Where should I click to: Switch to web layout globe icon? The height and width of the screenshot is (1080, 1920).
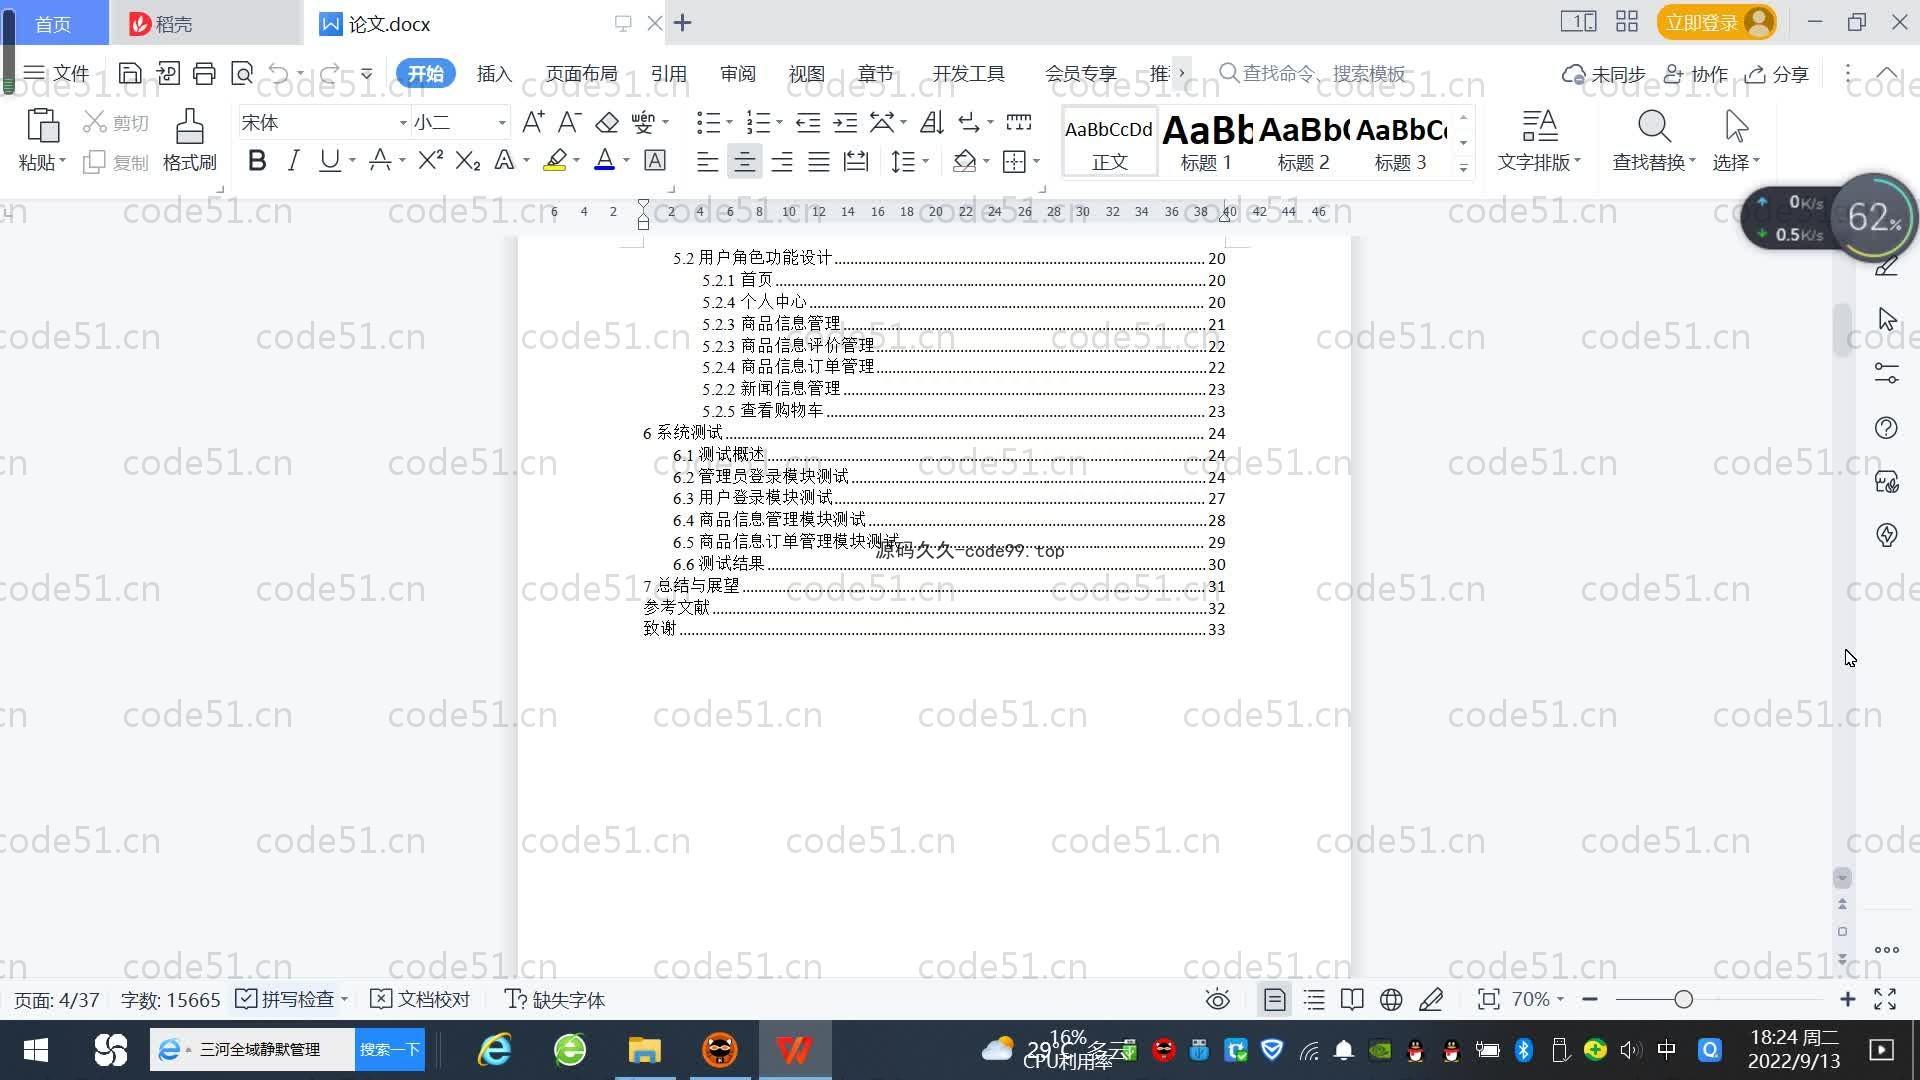coord(1391,999)
